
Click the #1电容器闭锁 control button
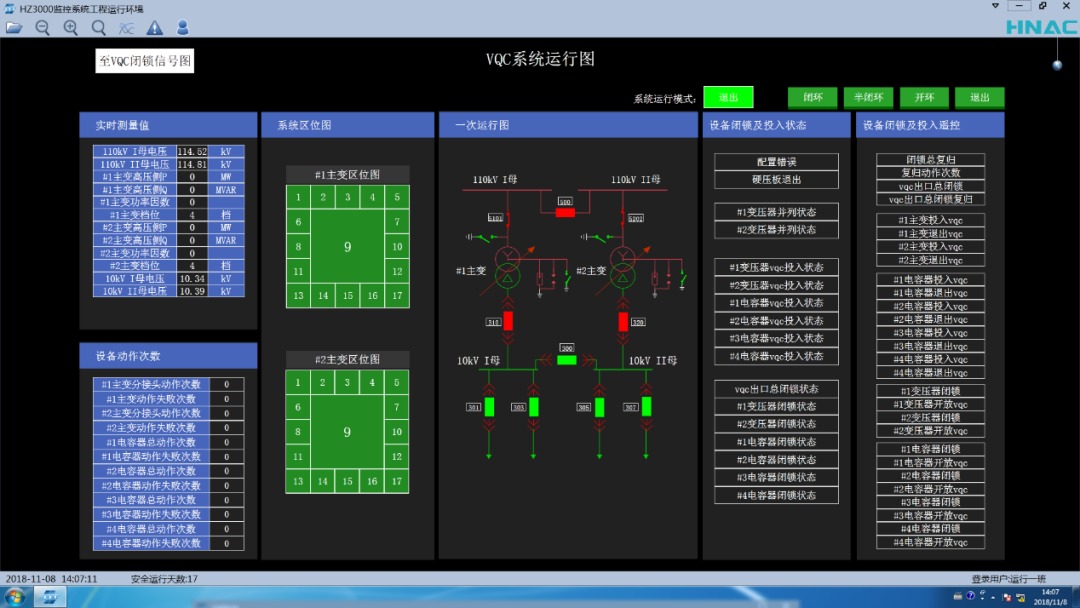tap(930, 450)
